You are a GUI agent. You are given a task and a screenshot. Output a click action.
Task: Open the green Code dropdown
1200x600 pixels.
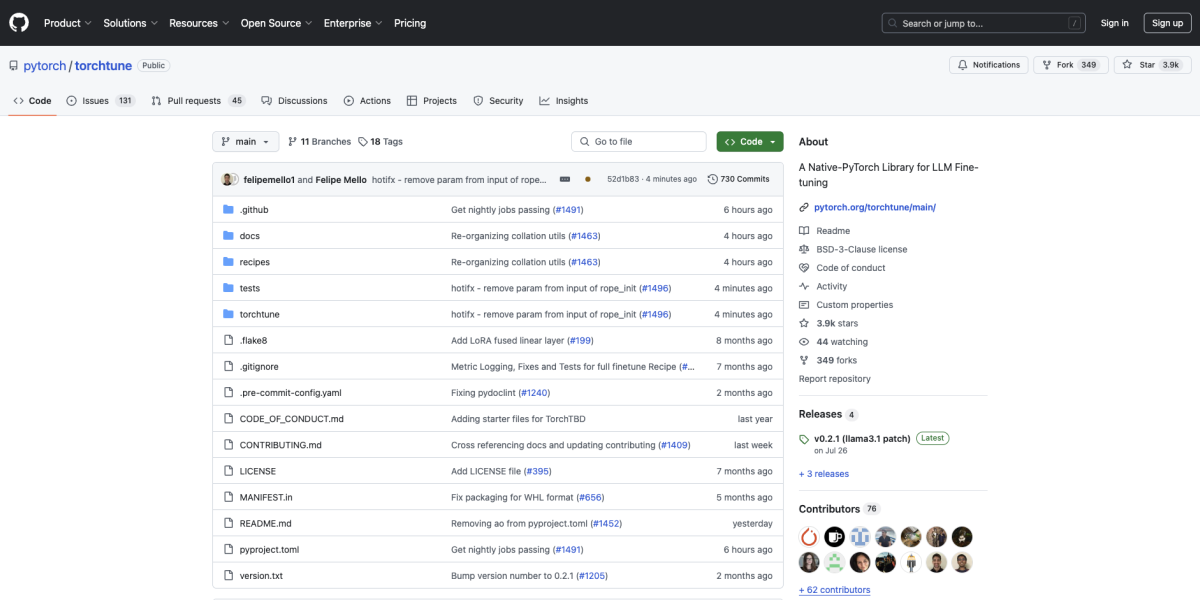point(750,142)
